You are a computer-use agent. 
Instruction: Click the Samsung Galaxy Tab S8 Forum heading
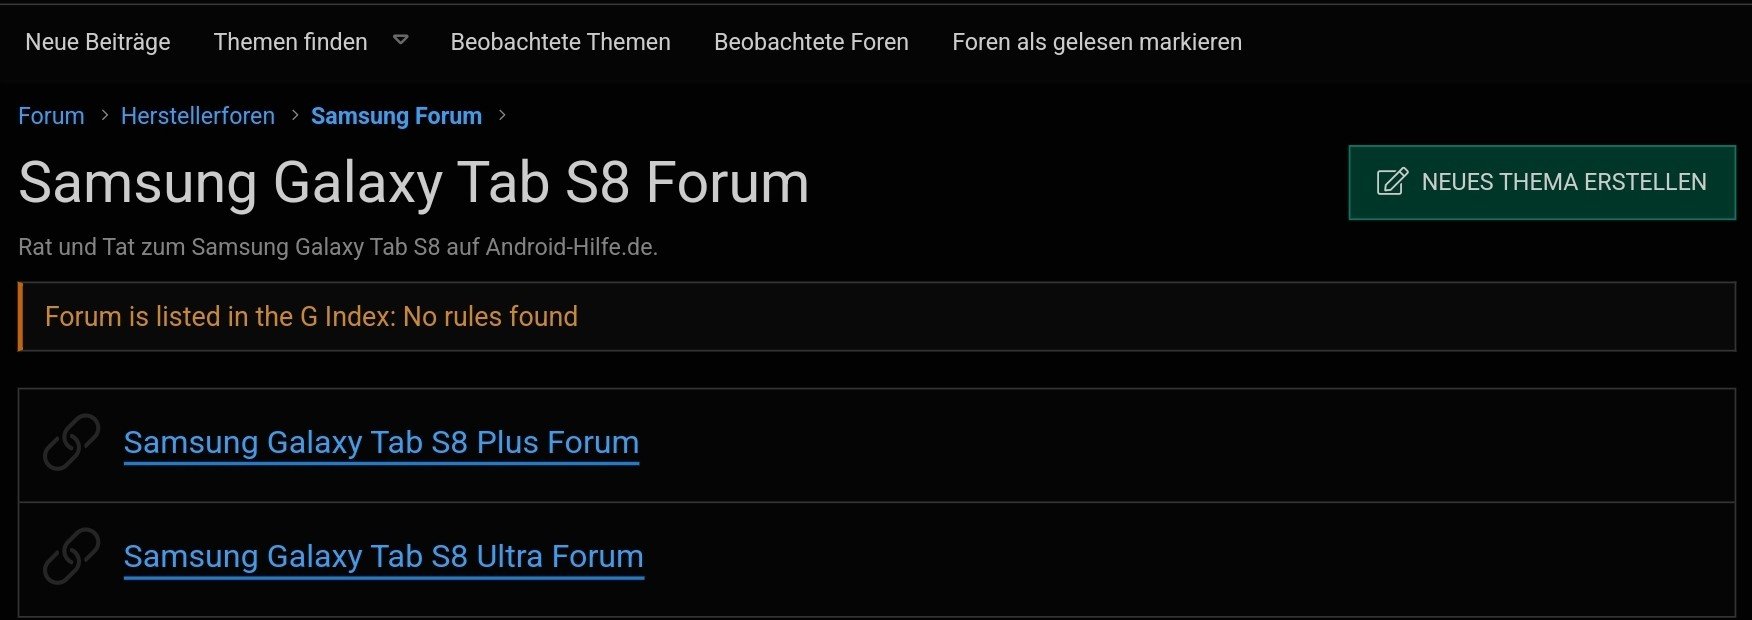coord(413,183)
